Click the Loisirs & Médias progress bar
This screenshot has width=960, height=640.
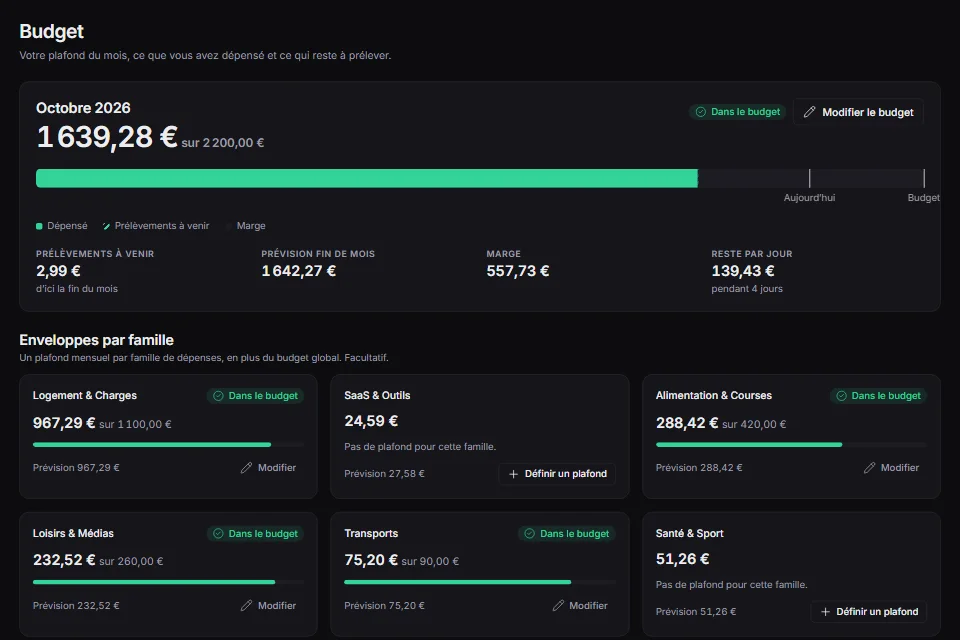pyautogui.click(x=168, y=582)
